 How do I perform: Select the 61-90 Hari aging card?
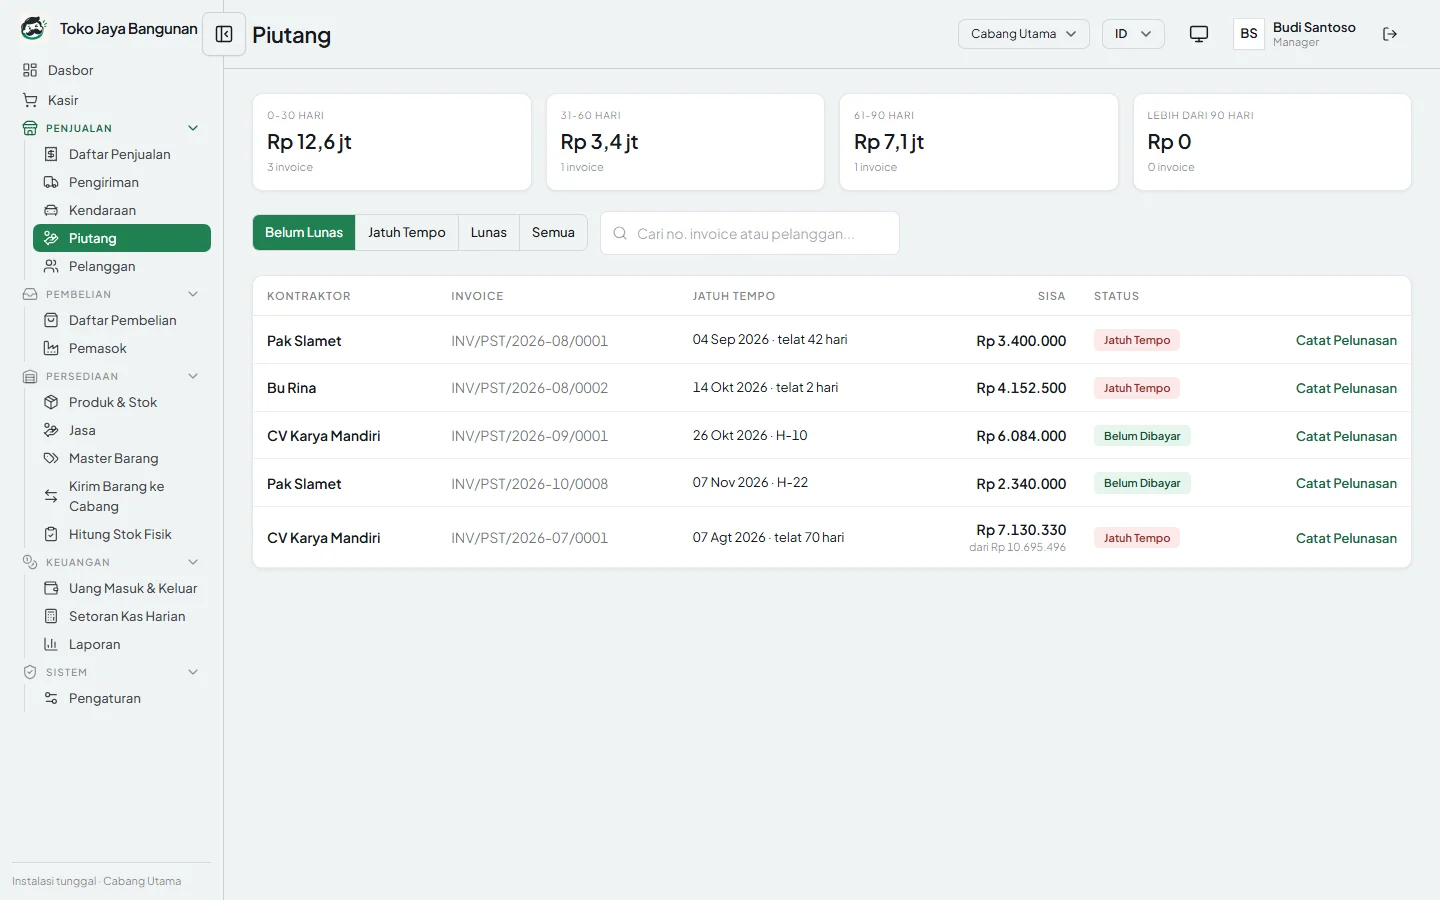pyautogui.click(x=979, y=142)
